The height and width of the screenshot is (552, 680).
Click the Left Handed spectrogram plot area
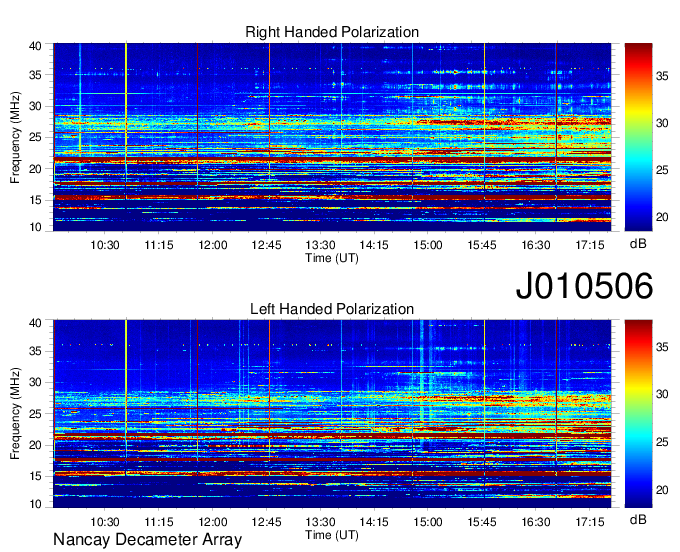pyautogui.click(x=332, y=414)
